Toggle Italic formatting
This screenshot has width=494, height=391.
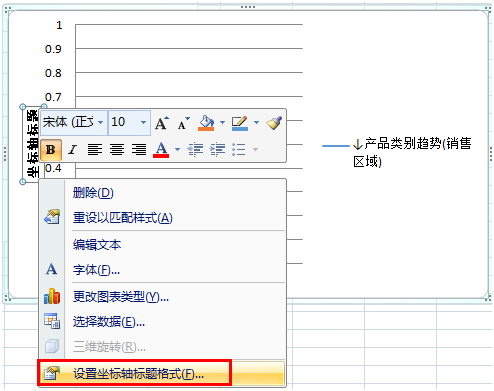coord(72,150)
